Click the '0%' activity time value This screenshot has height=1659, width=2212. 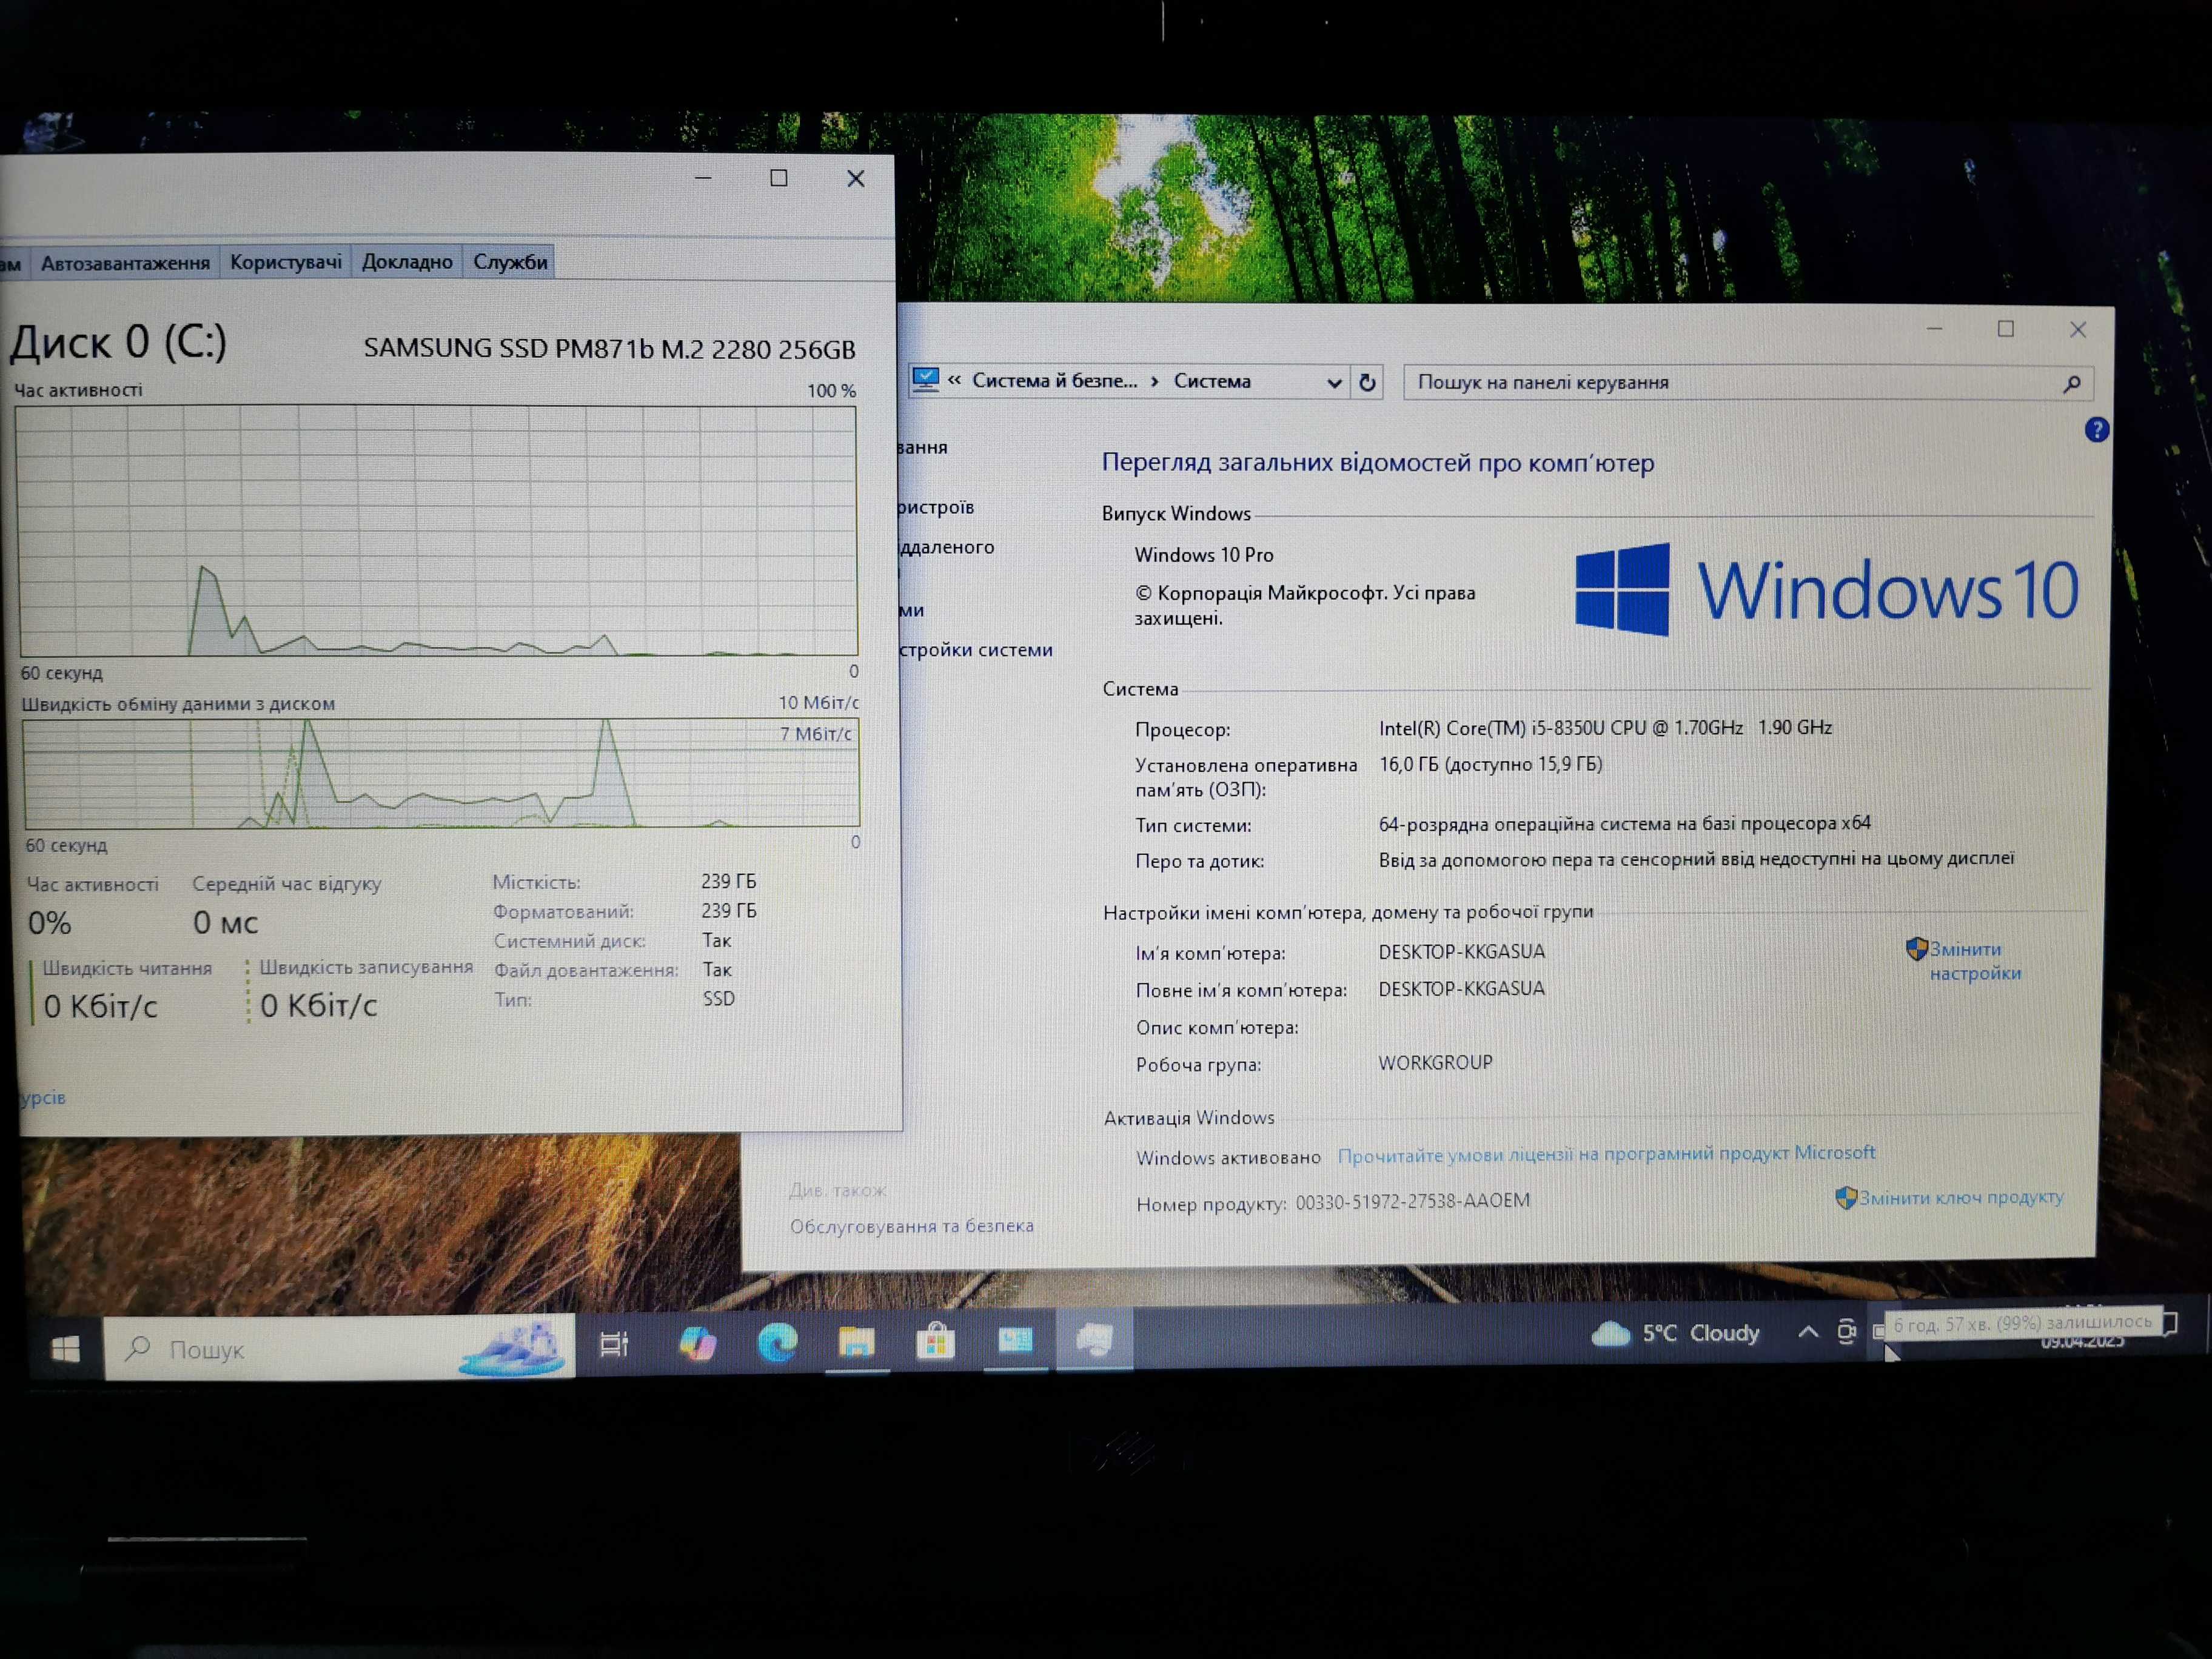[x=49, y=923]
